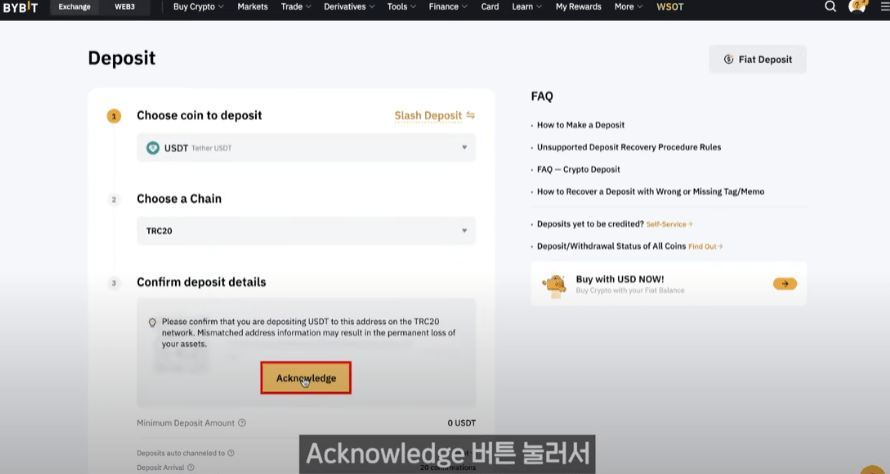The width and height of the screenshot is (890, 474).
Task: Click the lightbulb notice icon
Action: point(152,322)
